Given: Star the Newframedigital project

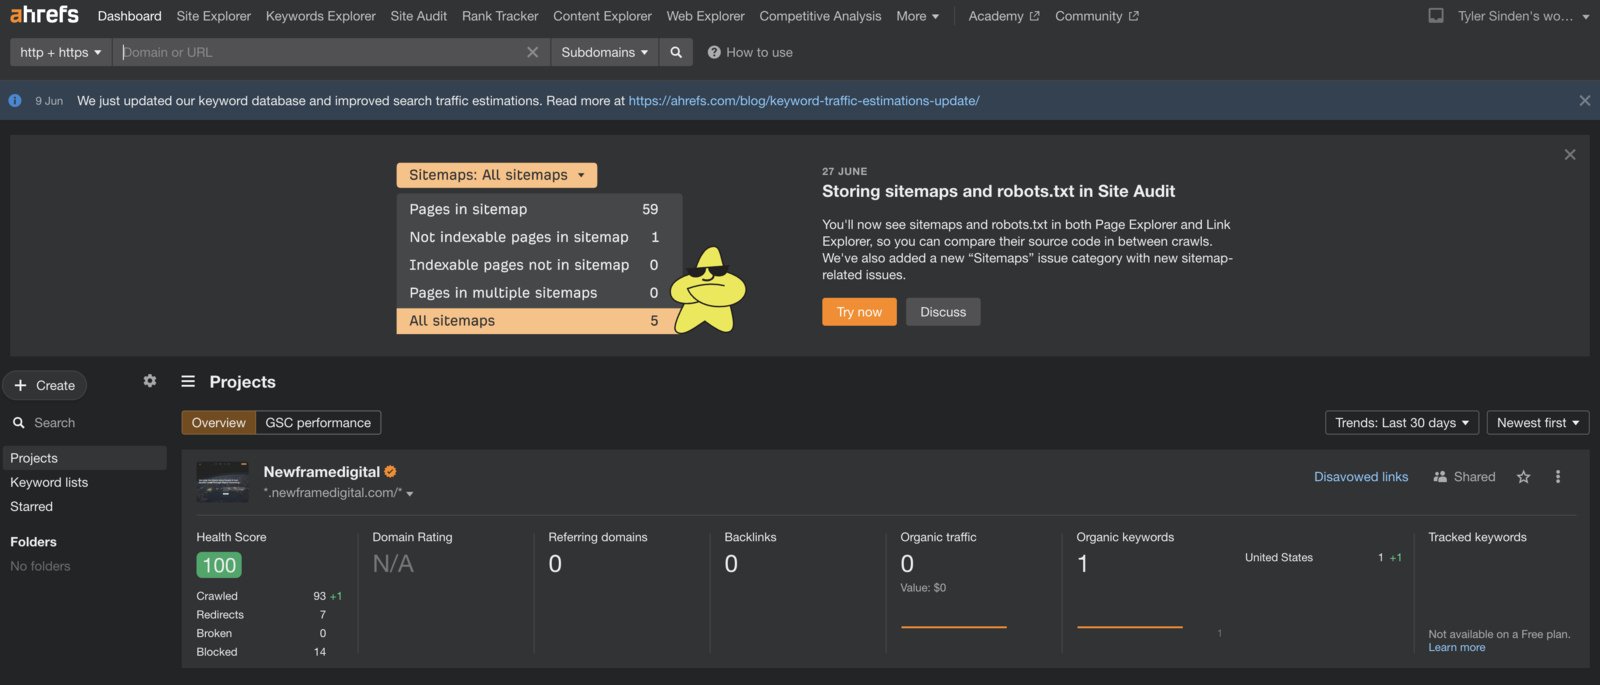Looking at the screenshot, I should coord(1523,477).
